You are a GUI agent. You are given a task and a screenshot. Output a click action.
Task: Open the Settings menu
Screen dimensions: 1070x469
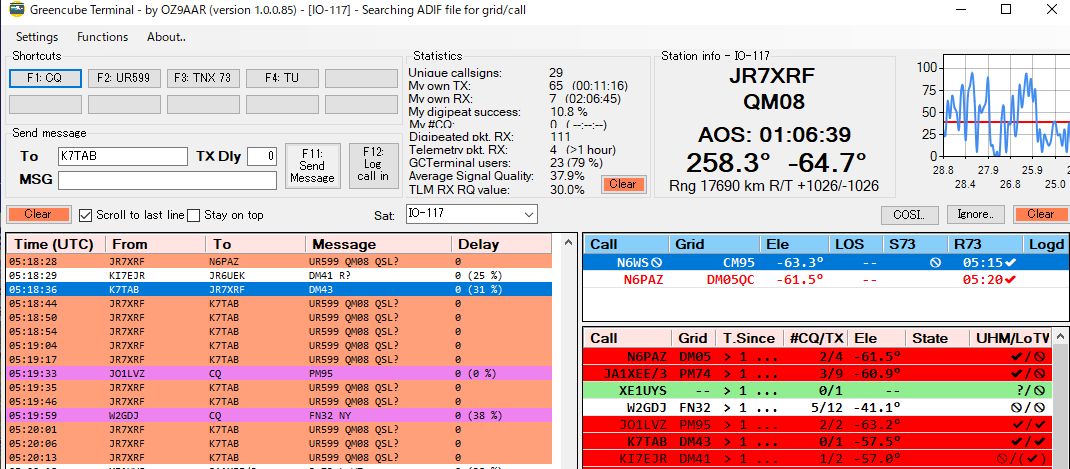[x=37, y=37]
